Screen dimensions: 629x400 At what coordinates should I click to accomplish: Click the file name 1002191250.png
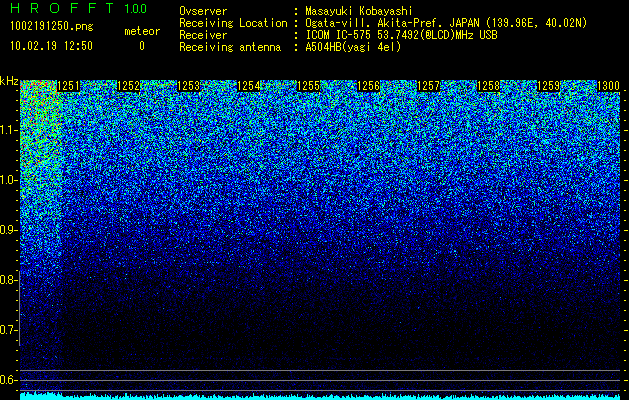click(x=52, y=27)
